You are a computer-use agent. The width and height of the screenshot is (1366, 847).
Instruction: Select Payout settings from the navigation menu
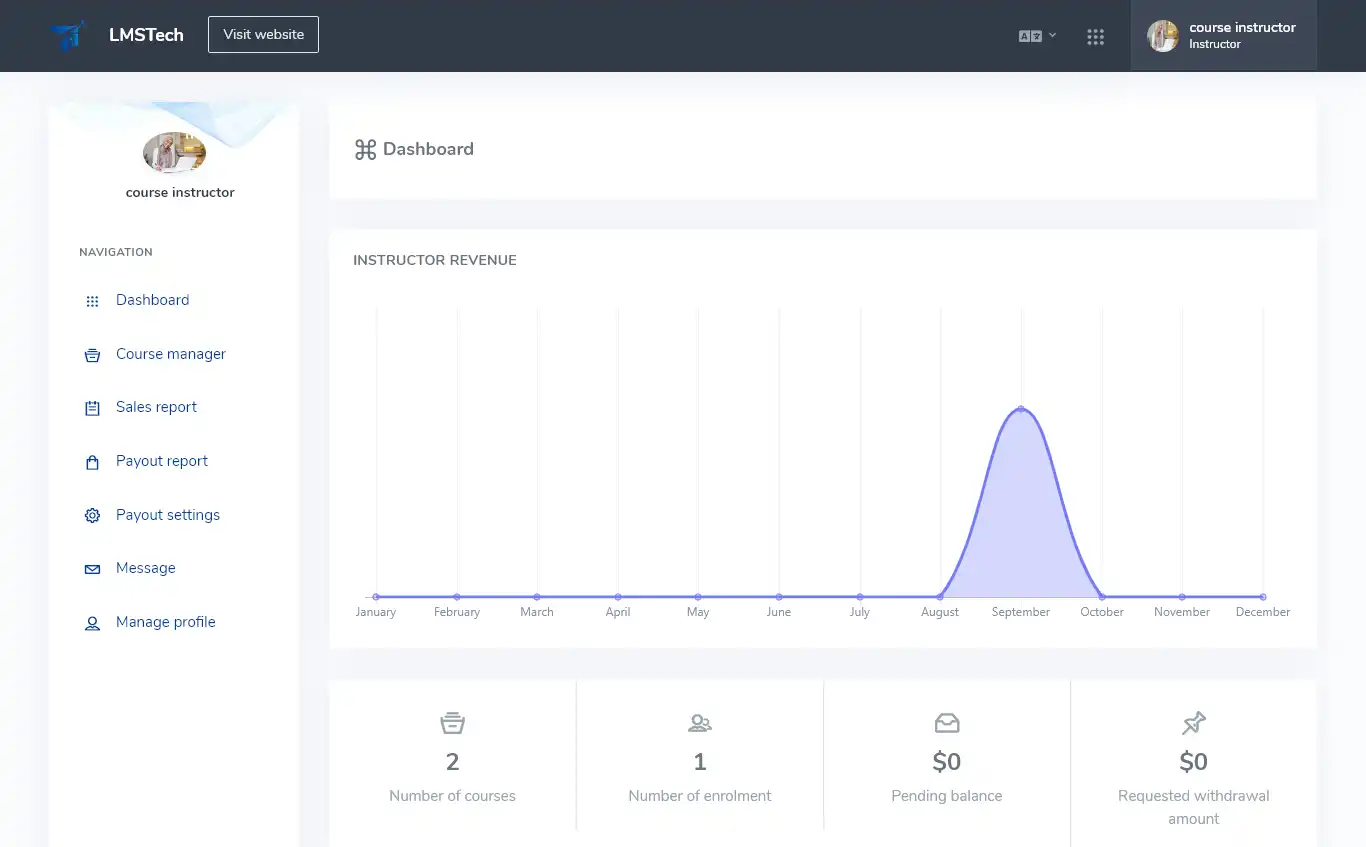point(168,514)
